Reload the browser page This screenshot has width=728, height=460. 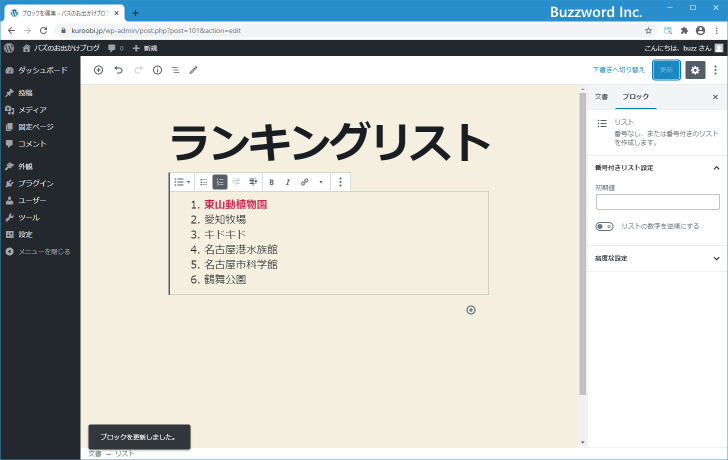(x=44, y=31)
